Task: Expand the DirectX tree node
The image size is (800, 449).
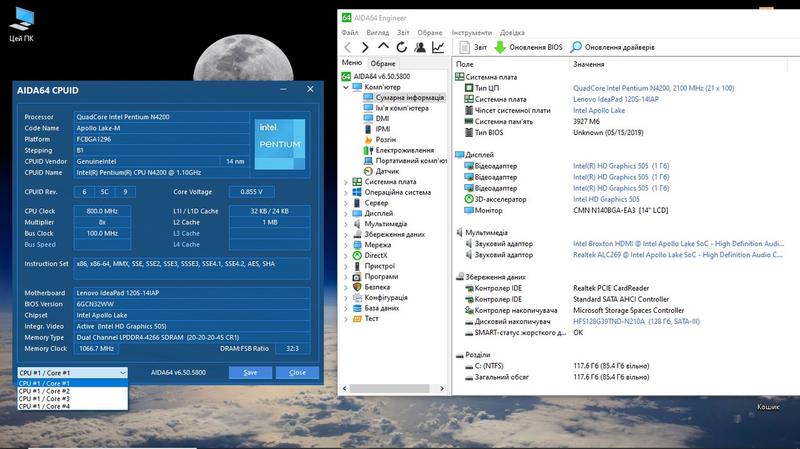Action: [x=346, y=255]
